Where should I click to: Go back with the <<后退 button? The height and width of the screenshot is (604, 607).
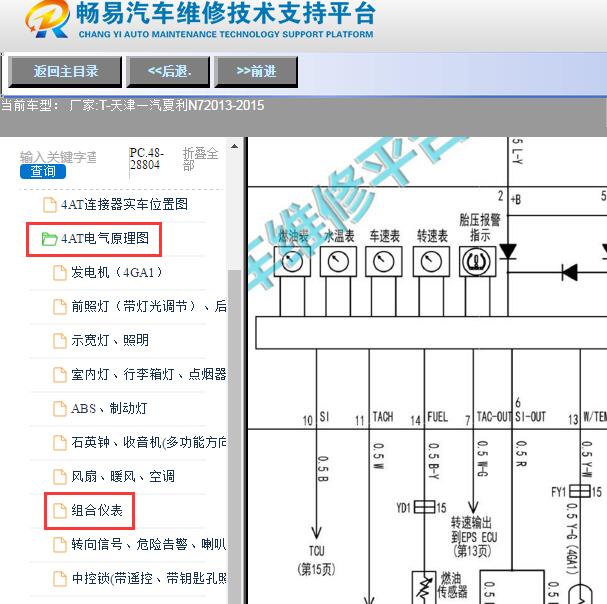tap(168, 72)
